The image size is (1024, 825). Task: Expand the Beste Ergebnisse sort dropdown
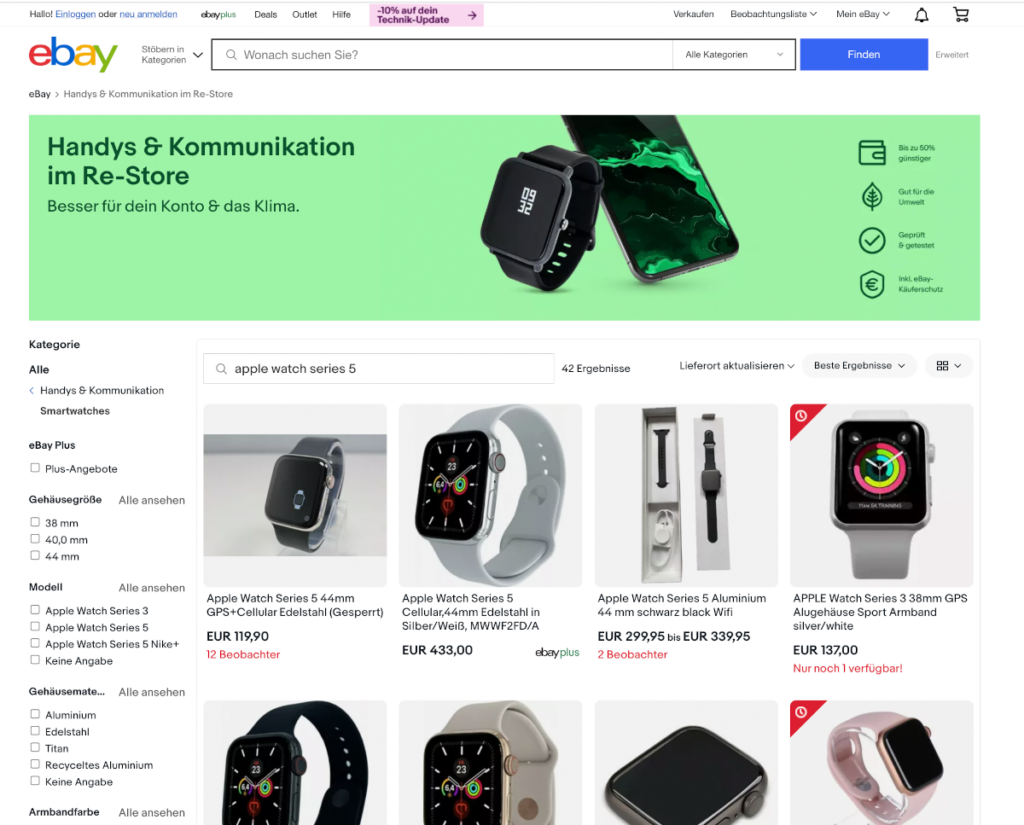859,366
